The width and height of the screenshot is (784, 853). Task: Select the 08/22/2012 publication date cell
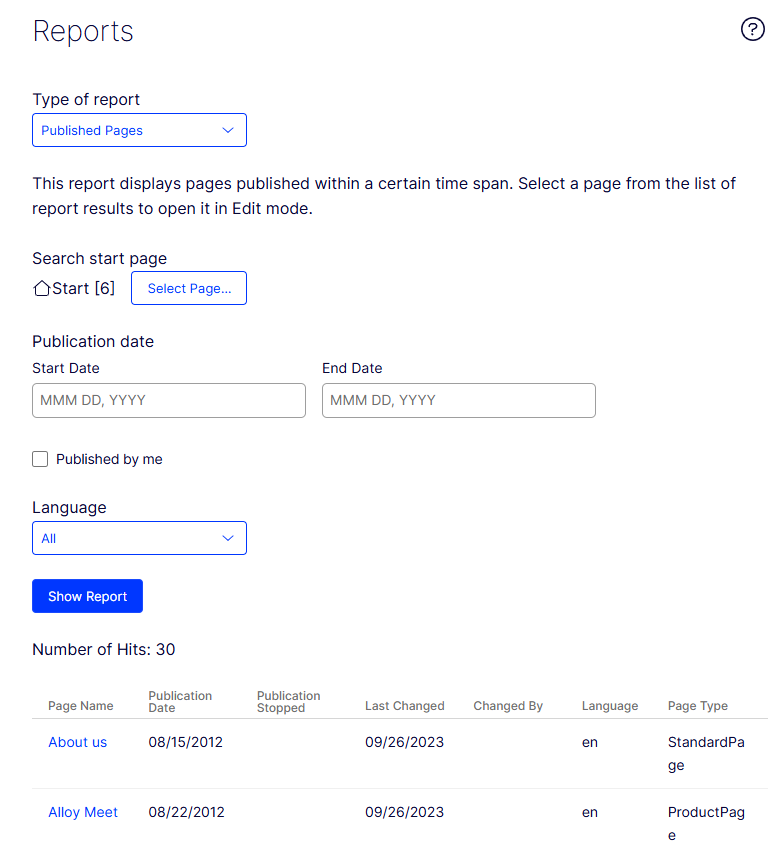(x=187, y=812)
